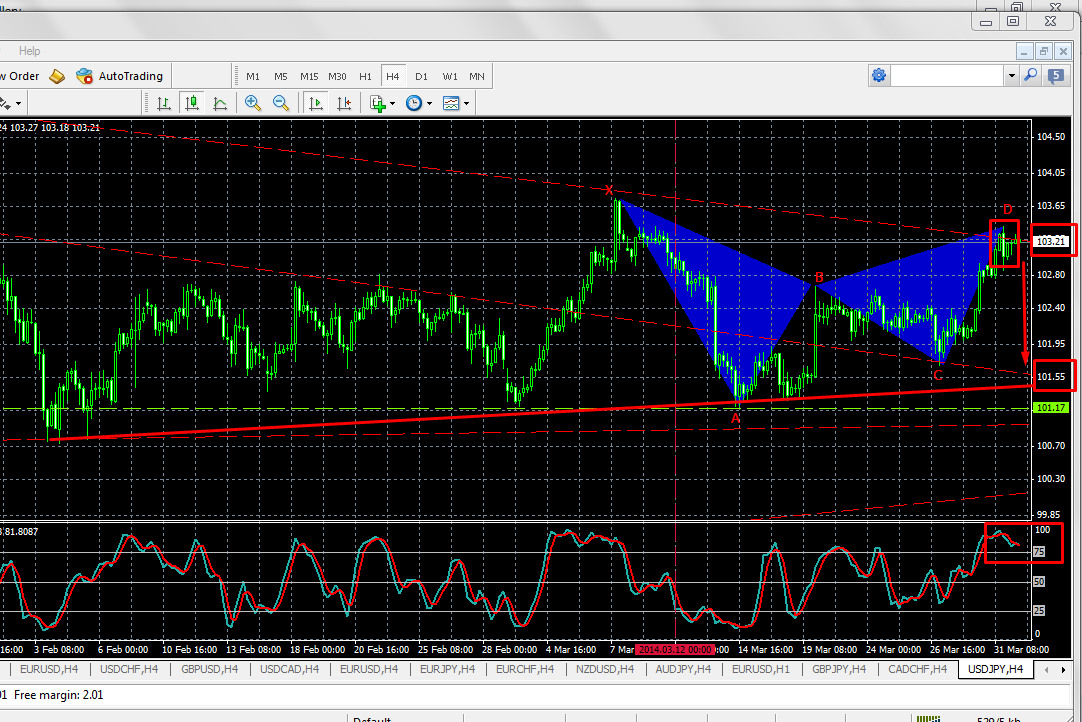The height and width of the screenshot is (722, 1082).
Task: Click pattern point label X on chart
Action: [608, 191]
